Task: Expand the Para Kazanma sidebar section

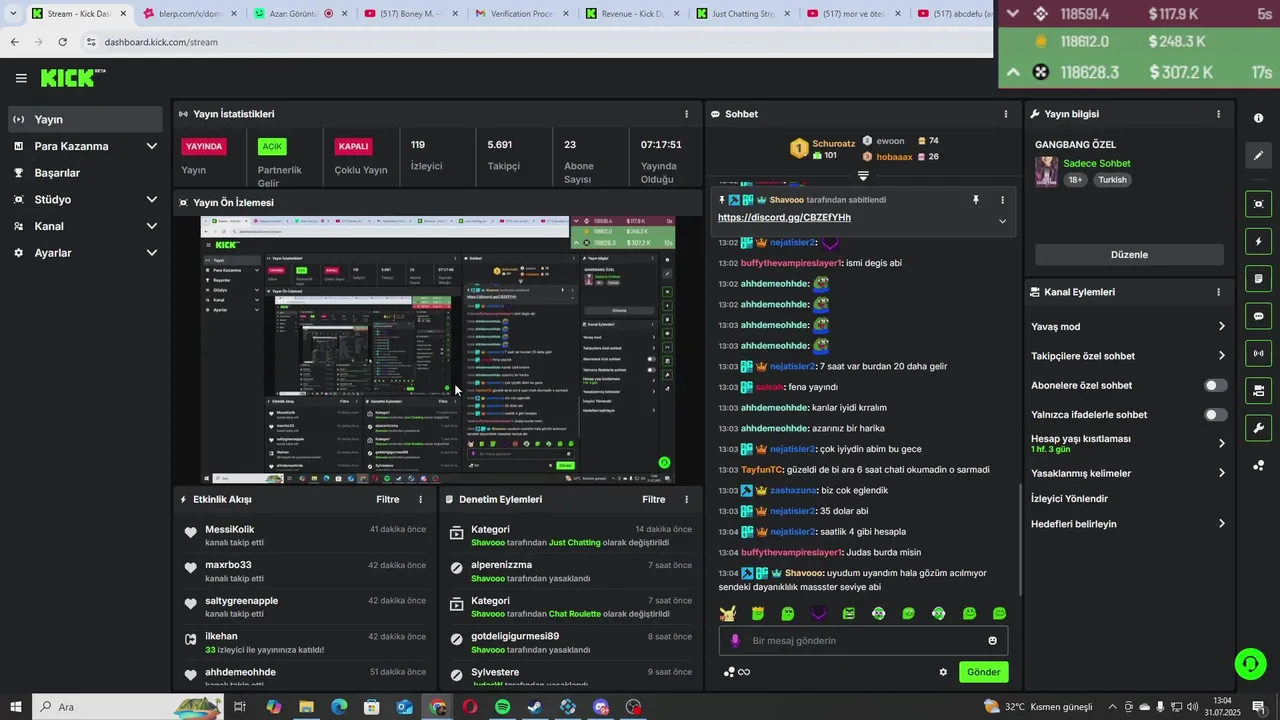Action: [152, 146]
